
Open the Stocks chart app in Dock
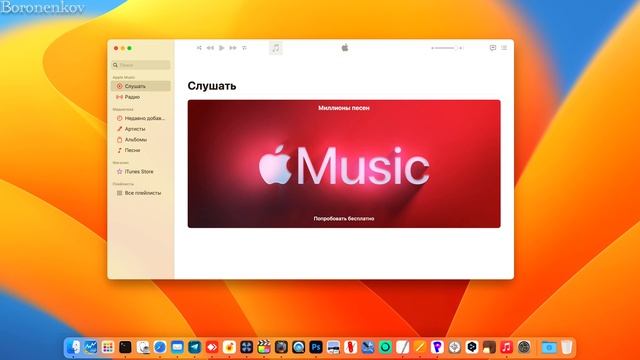(x=91, y=347)
